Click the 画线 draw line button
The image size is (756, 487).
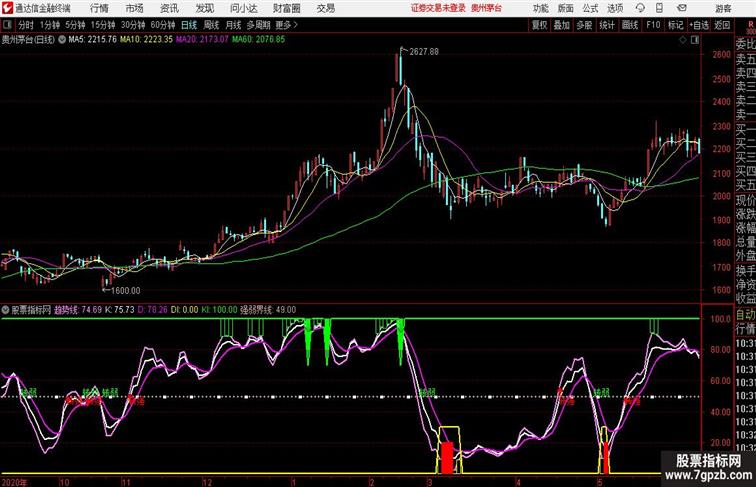[630, 25]
